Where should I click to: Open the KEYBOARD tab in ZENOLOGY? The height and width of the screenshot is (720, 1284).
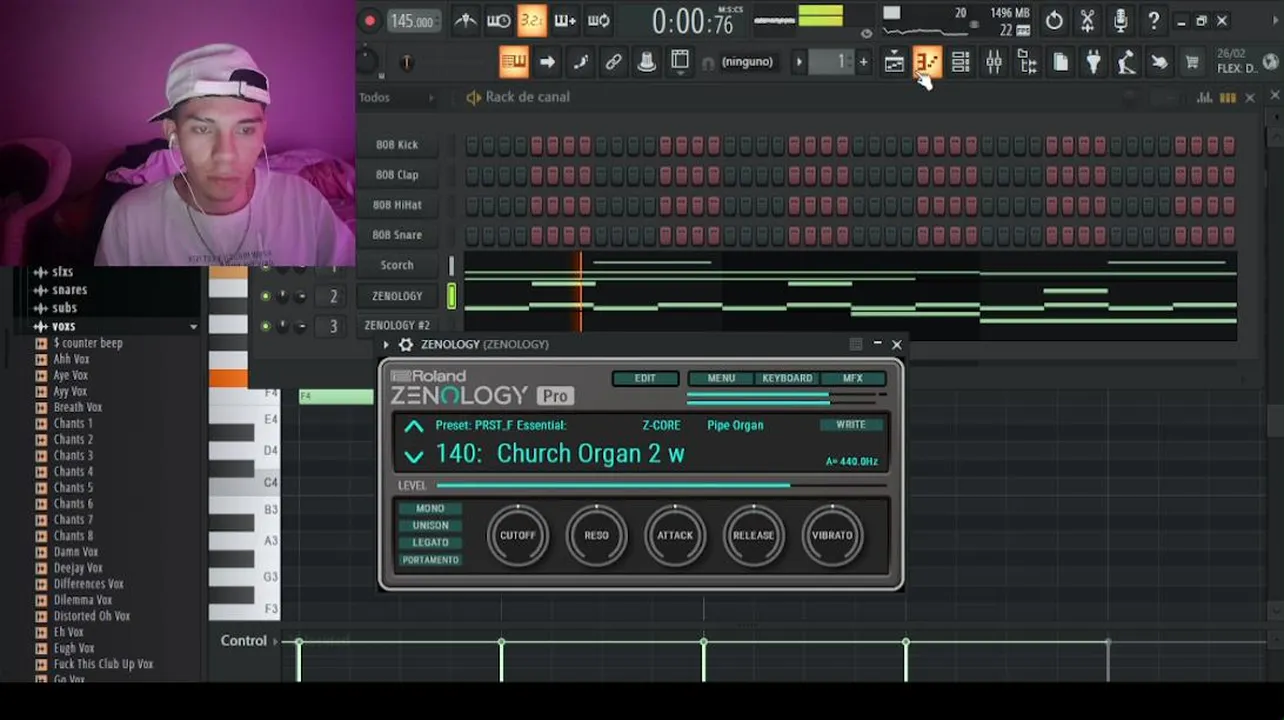[787, 378]
